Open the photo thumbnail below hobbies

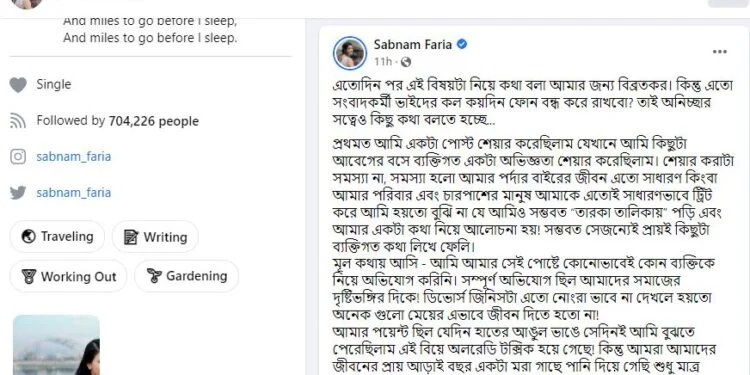(56, 345)
